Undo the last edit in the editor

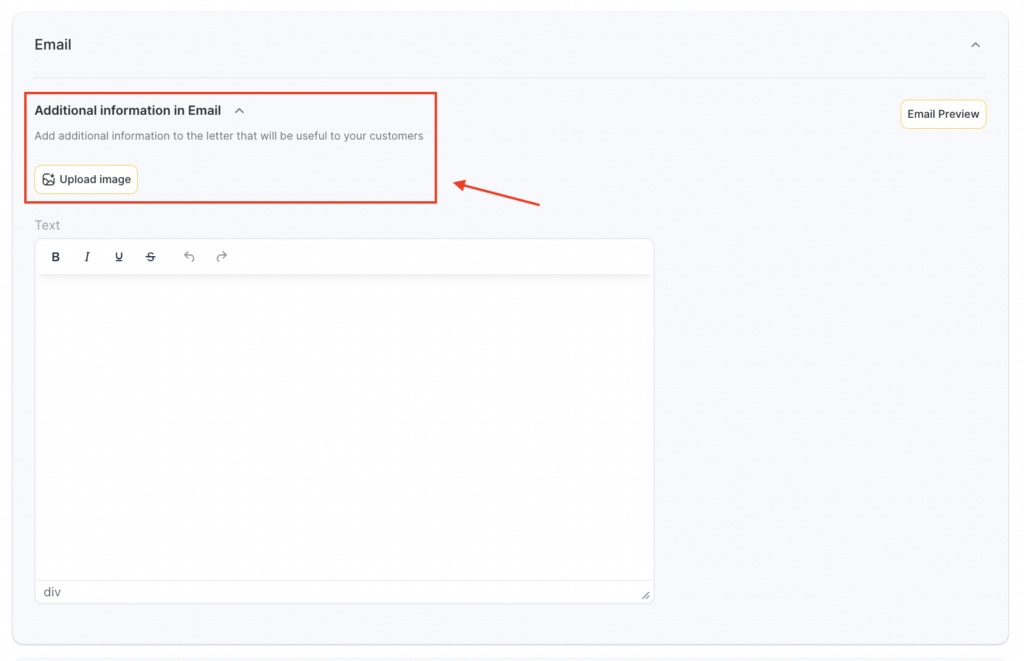[189, 257]
